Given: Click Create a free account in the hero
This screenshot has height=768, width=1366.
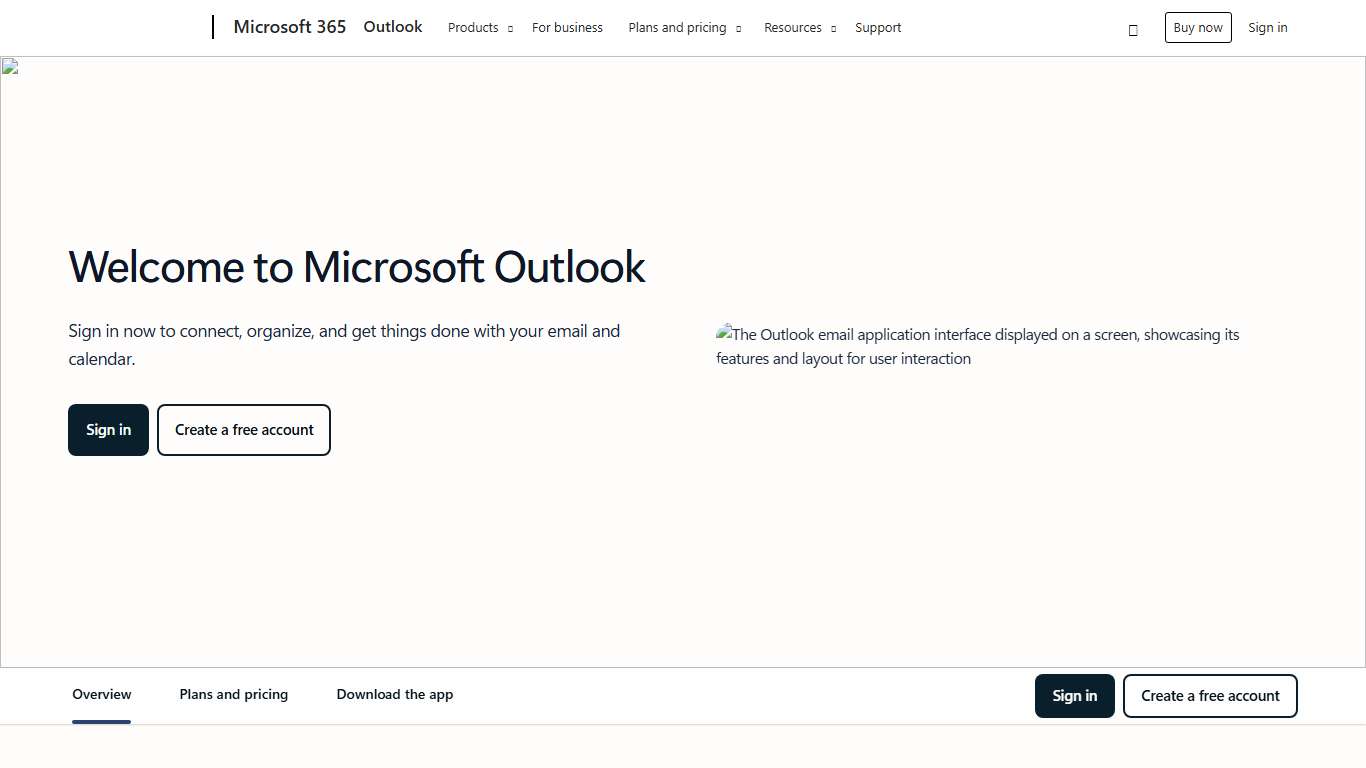Looking at the screenshot, I should 243,429.
